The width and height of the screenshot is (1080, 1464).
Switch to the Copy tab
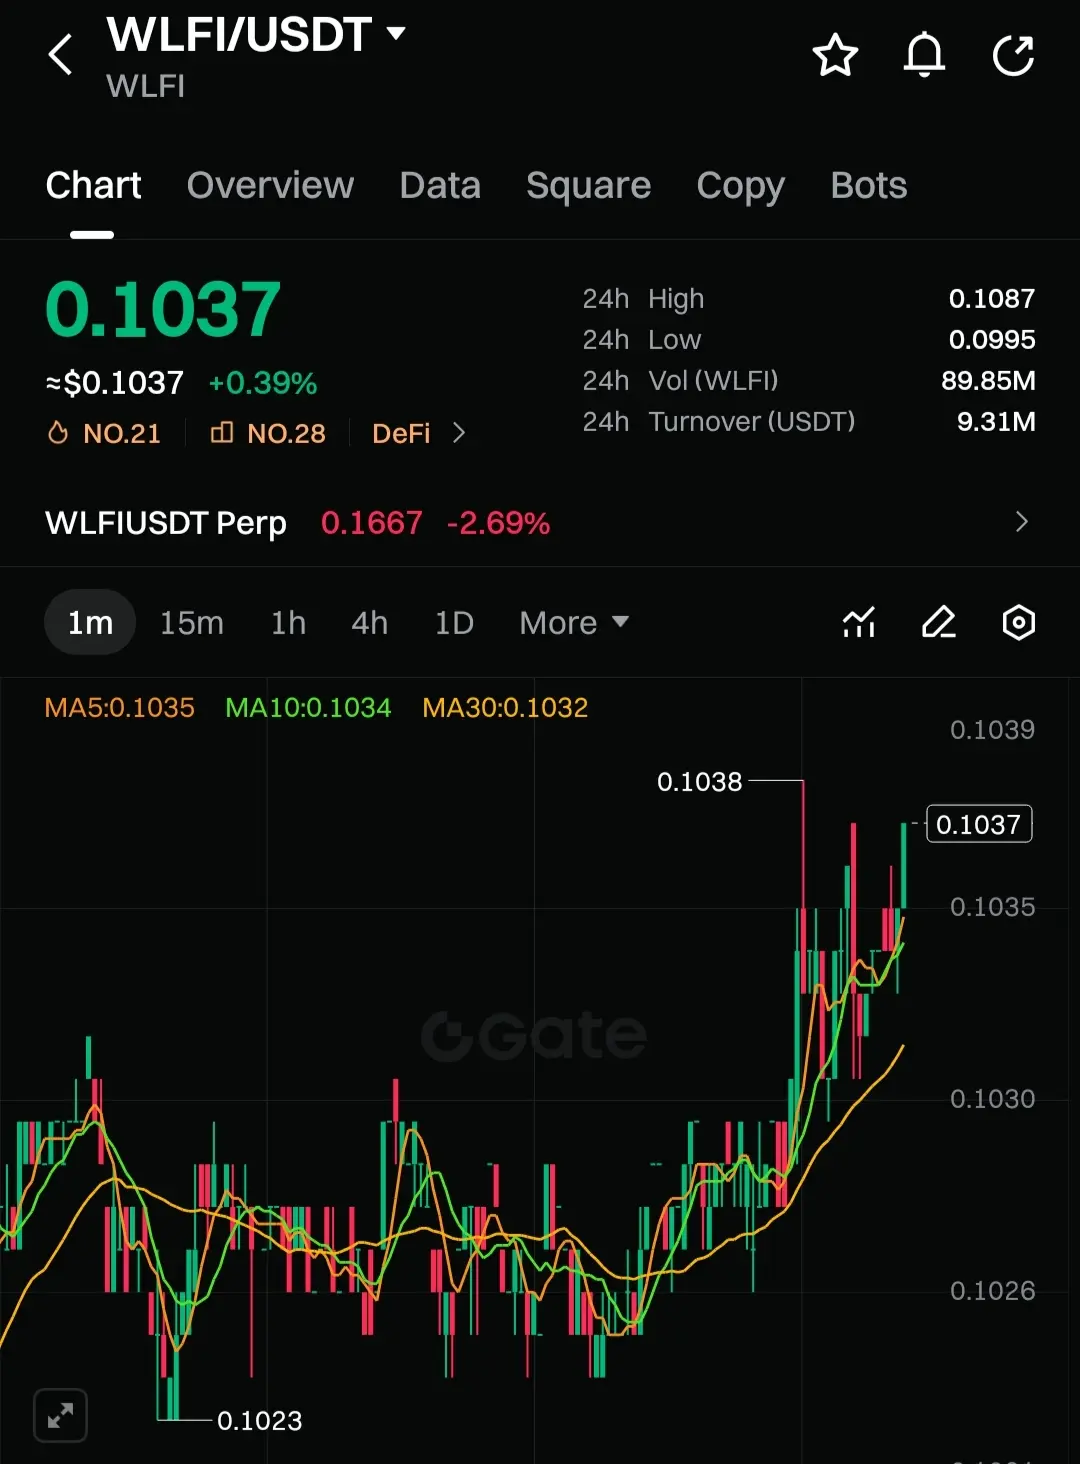[740, 186]
